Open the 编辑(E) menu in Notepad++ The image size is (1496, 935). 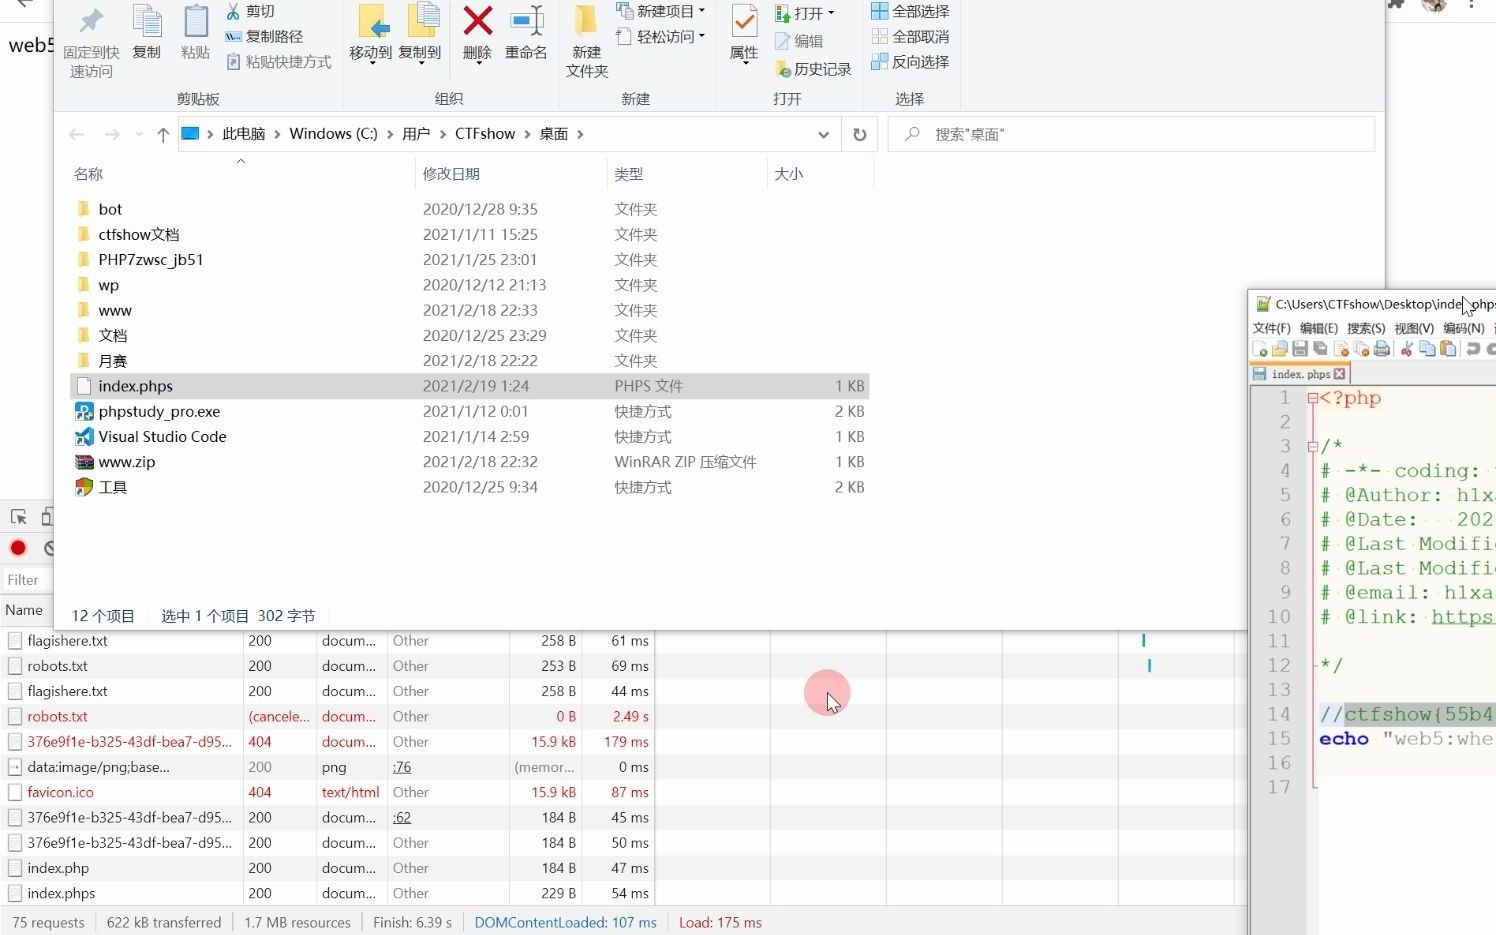pos(1318,328)
